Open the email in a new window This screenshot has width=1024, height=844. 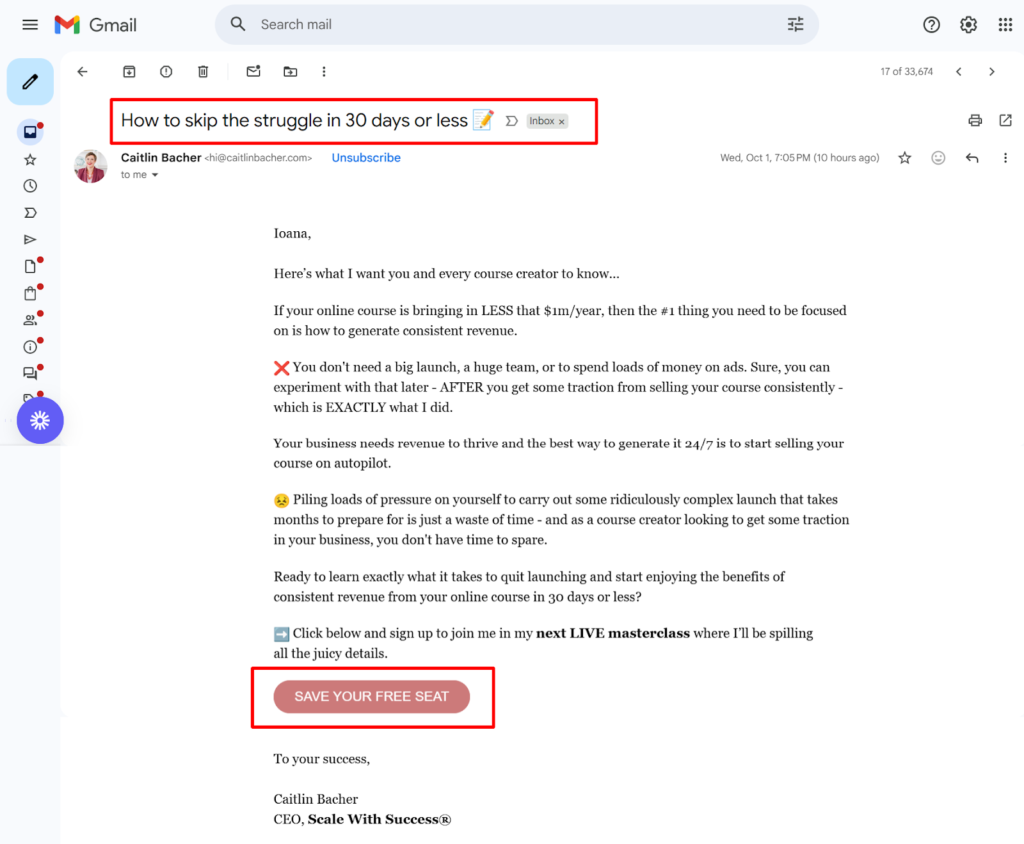(1005, 119)
